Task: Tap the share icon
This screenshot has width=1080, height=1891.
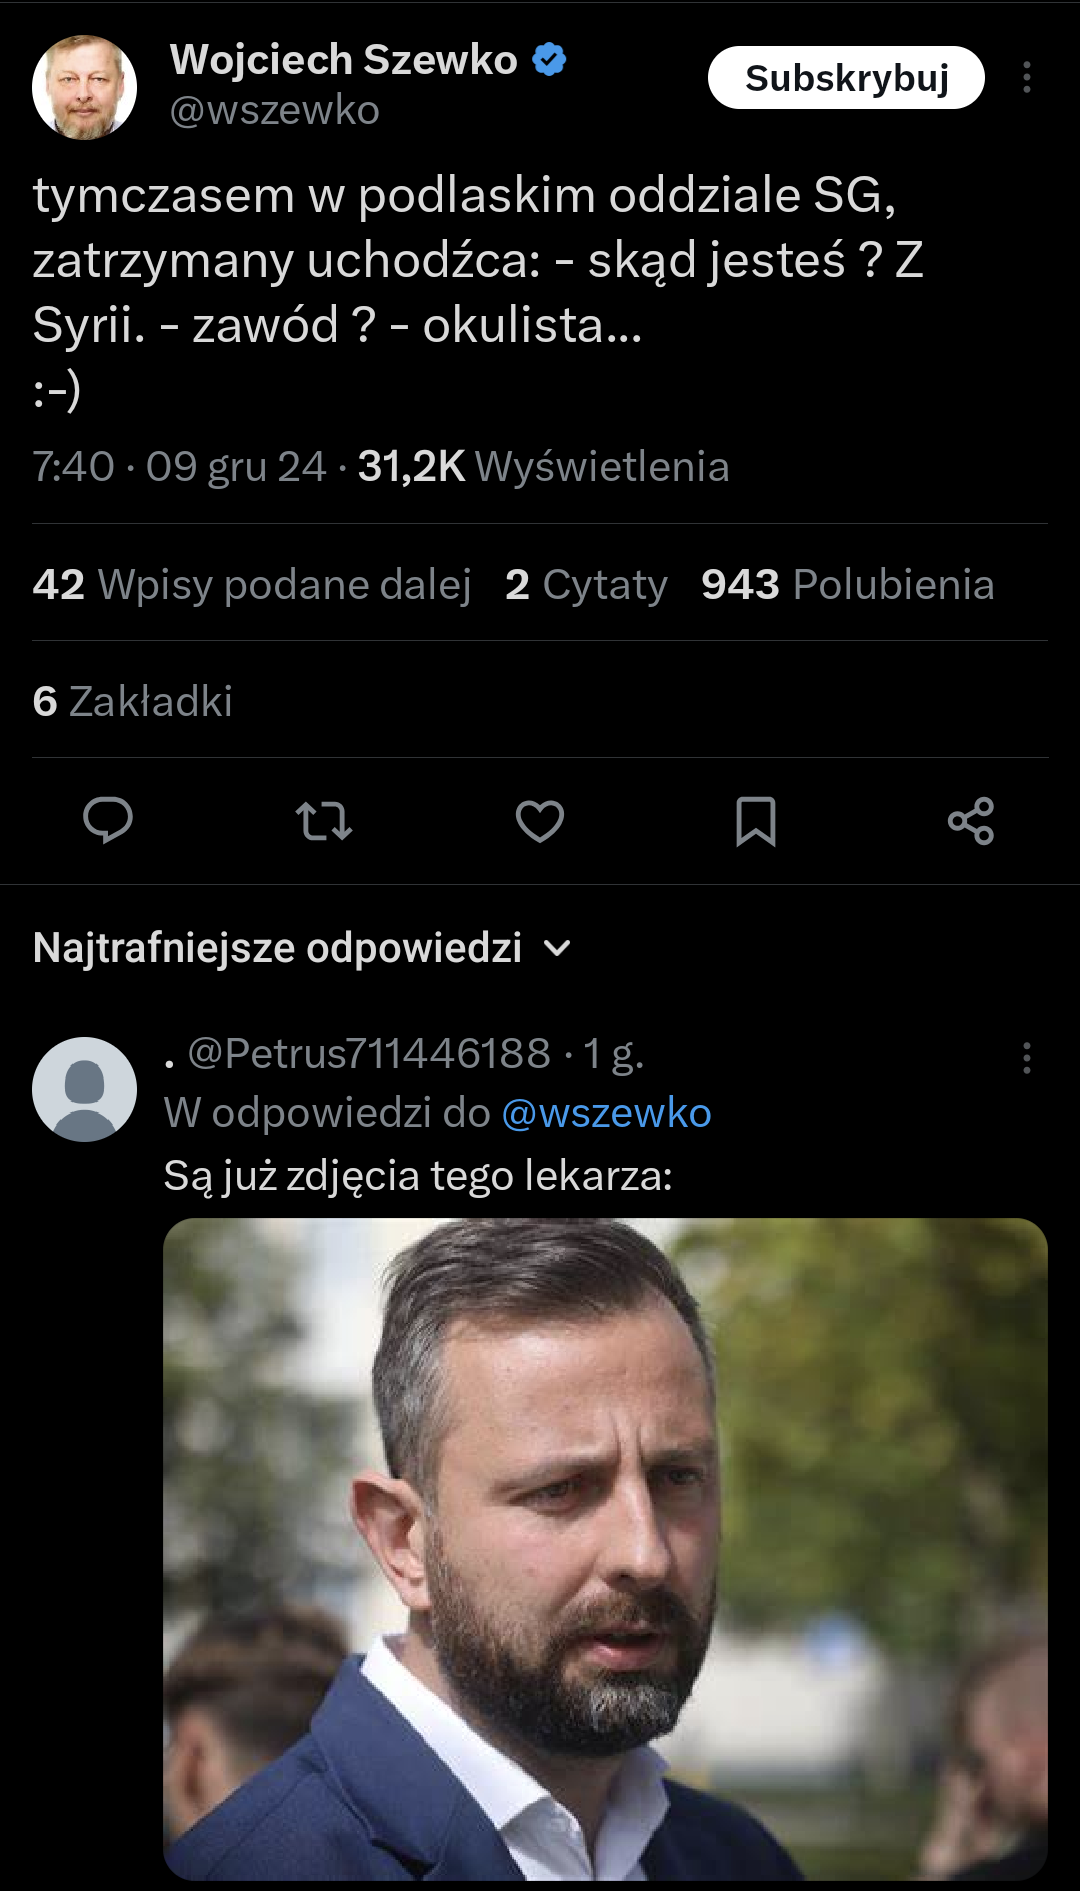Action: 971,821
